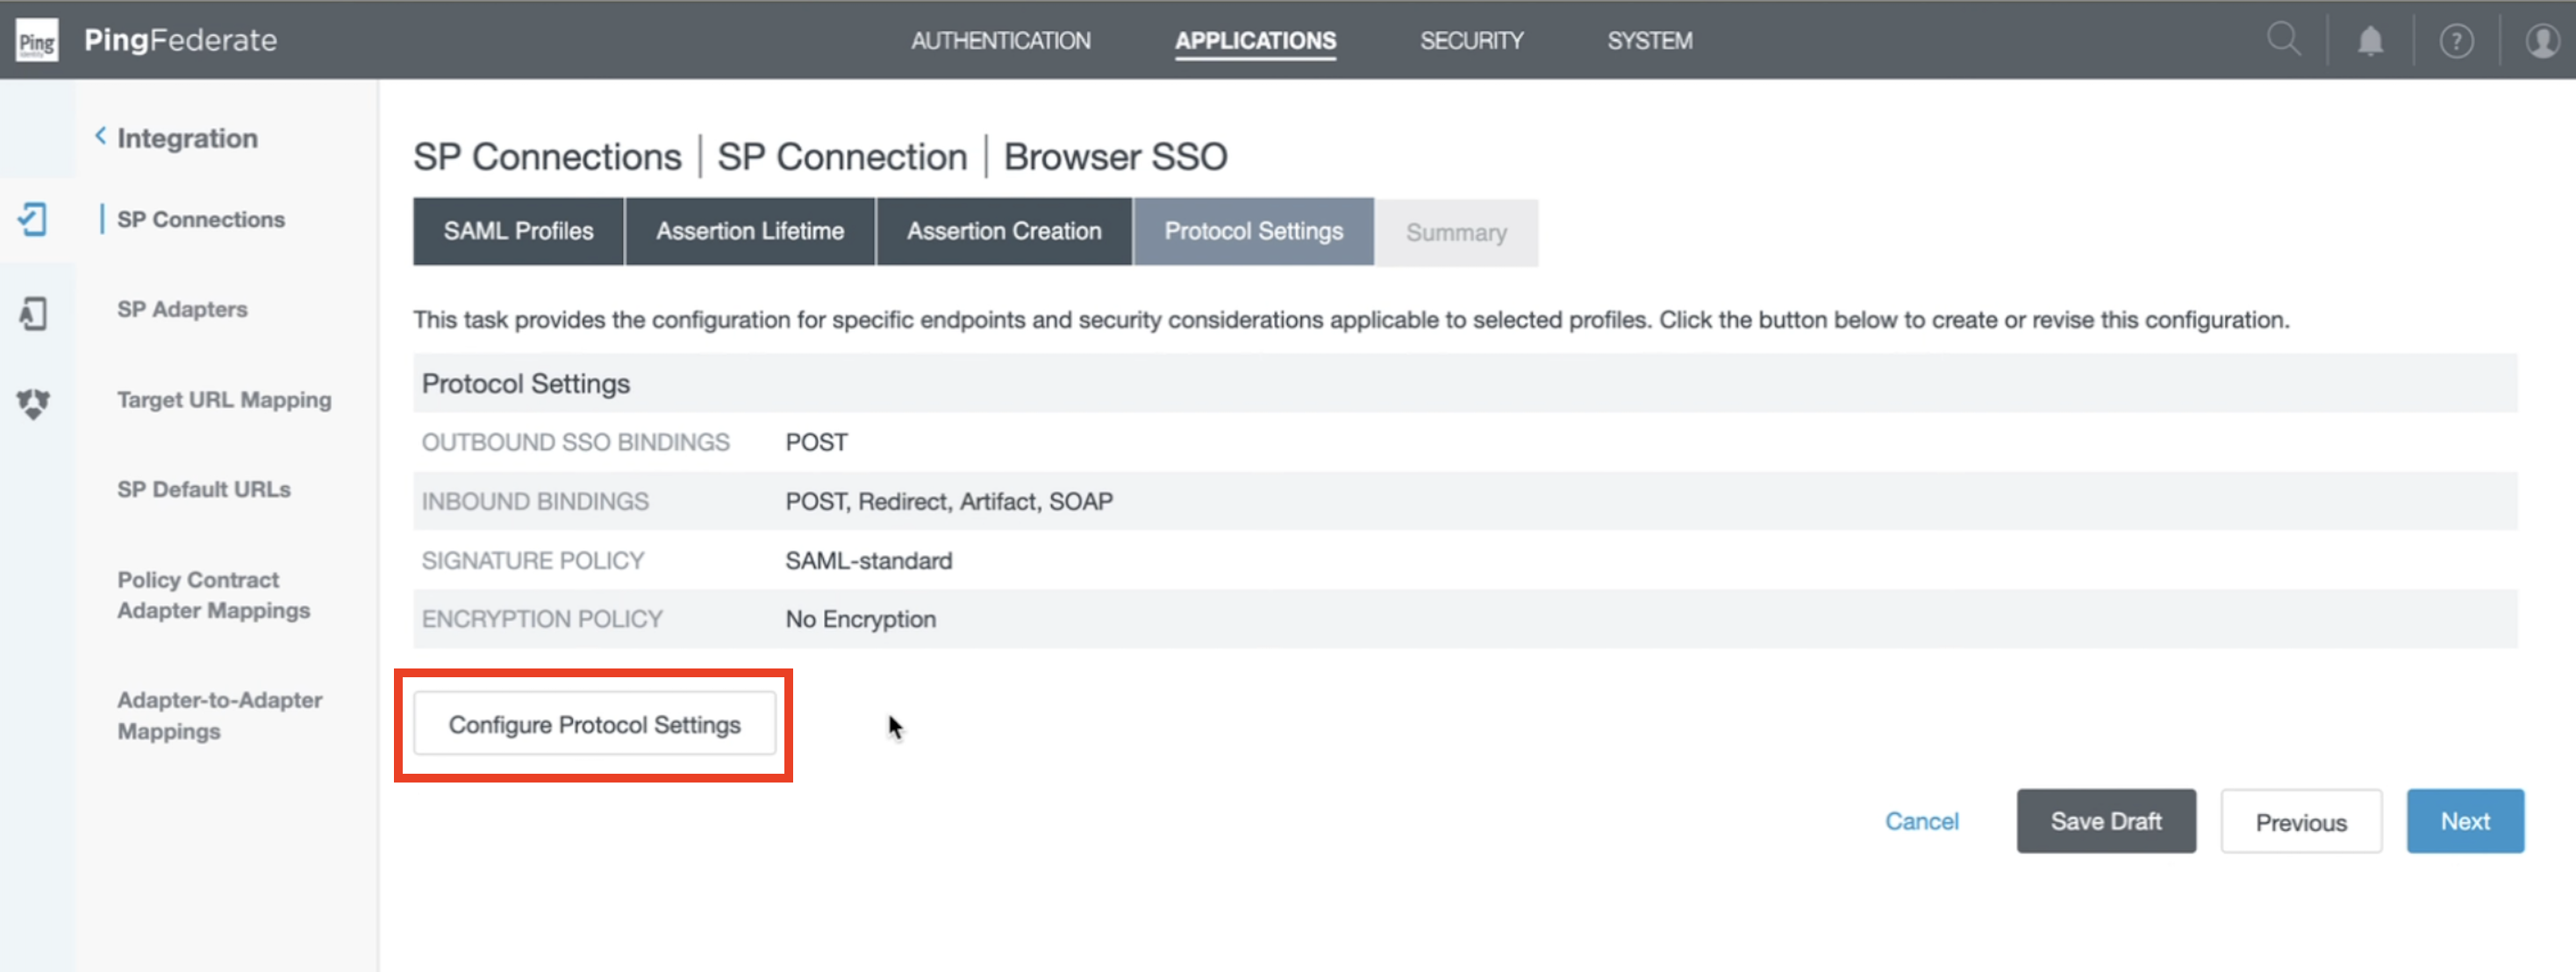2576x972 pixels.
Task: Collapse Integration with the back chevron
Action: point(100,136)
